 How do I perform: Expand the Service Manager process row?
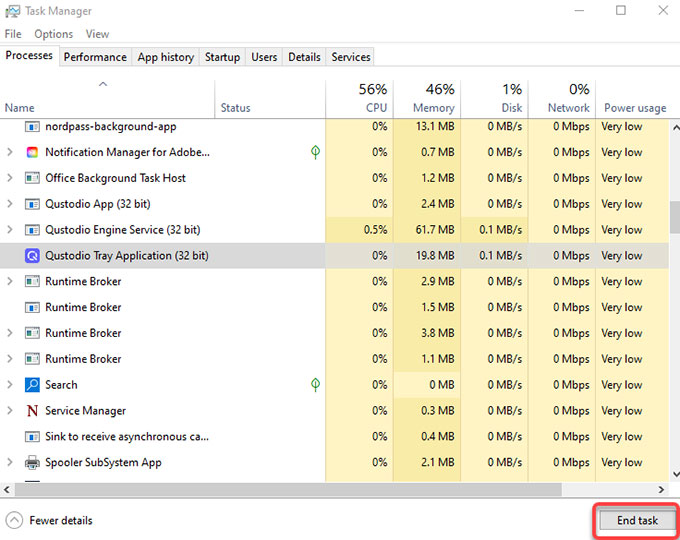tap(10, 411)
